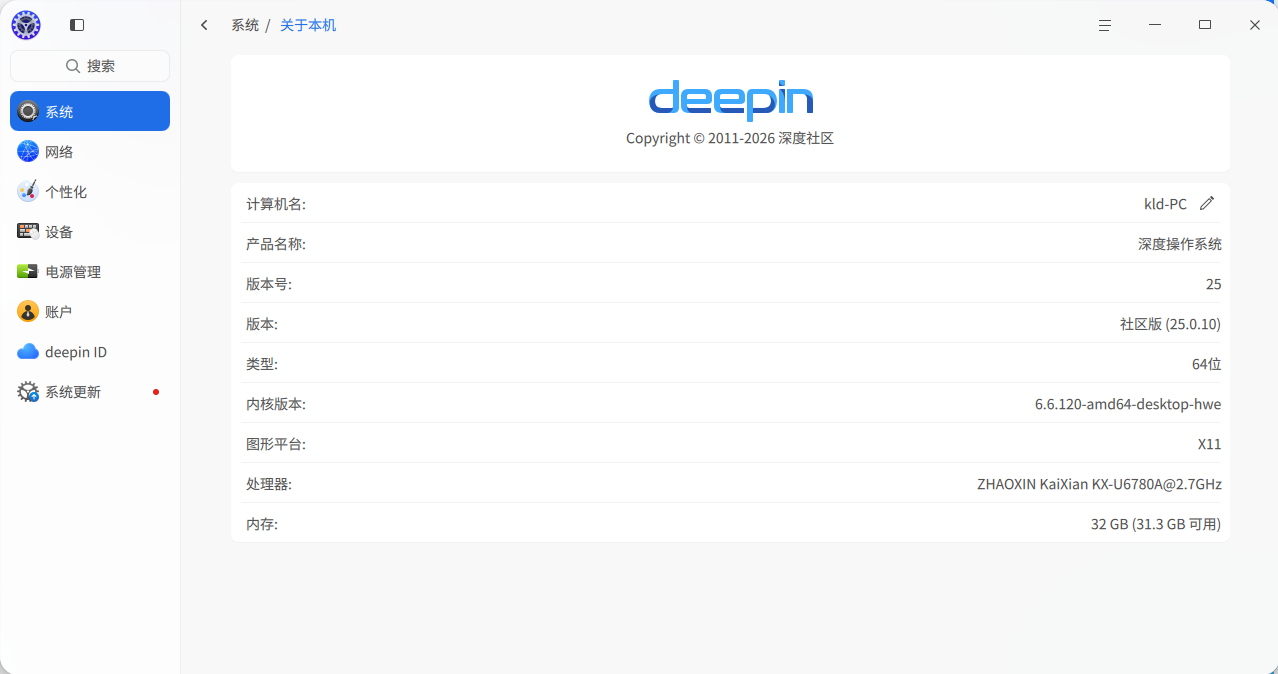Click the deepin ID cloud icon
Viewport: 1278px width, 674px height.
28,352
